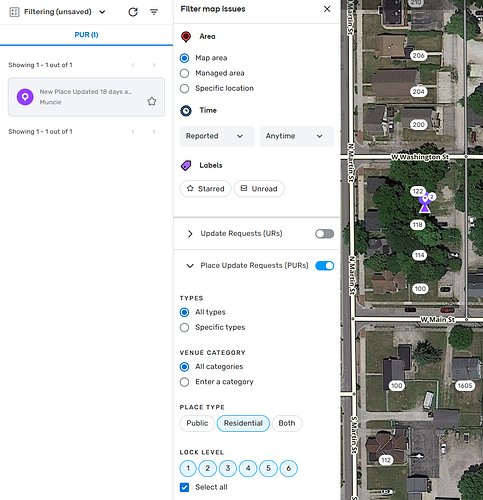This screenshot has width=483, height=500.
Task: Open the Reported time dropdown
Action: pos(217,136)
